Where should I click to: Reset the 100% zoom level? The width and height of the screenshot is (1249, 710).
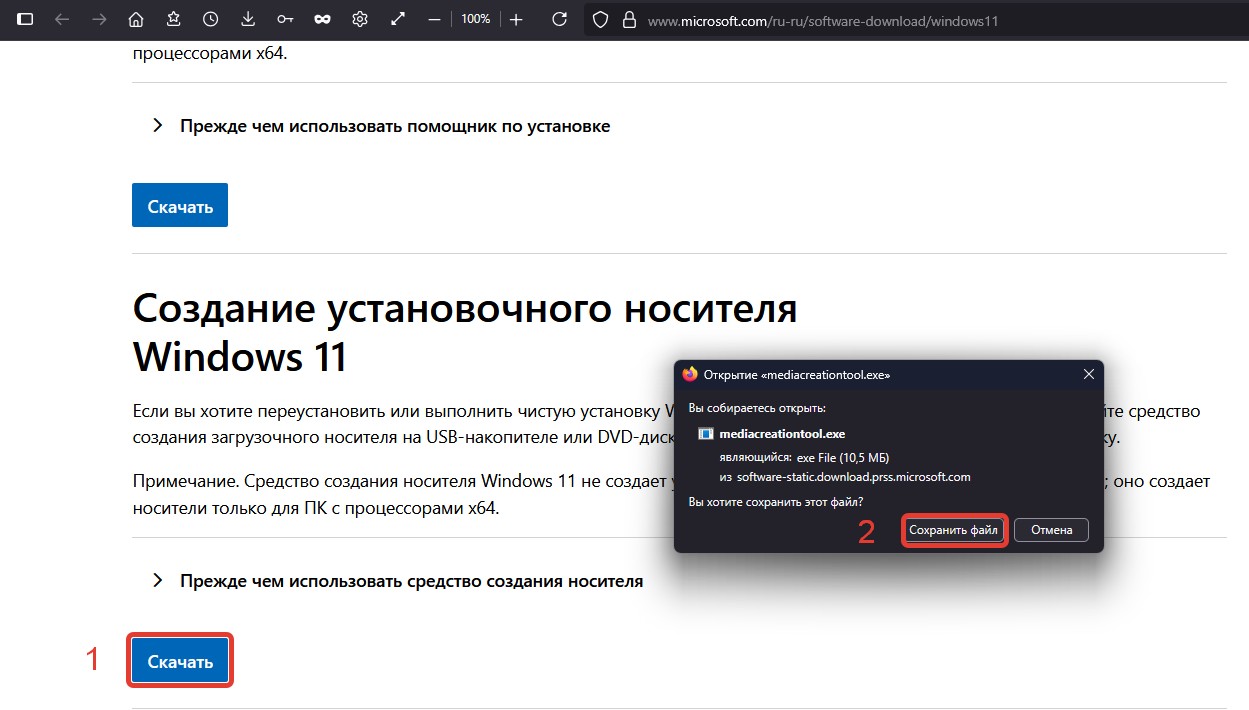pyautogui.click(x=476, y=19)
